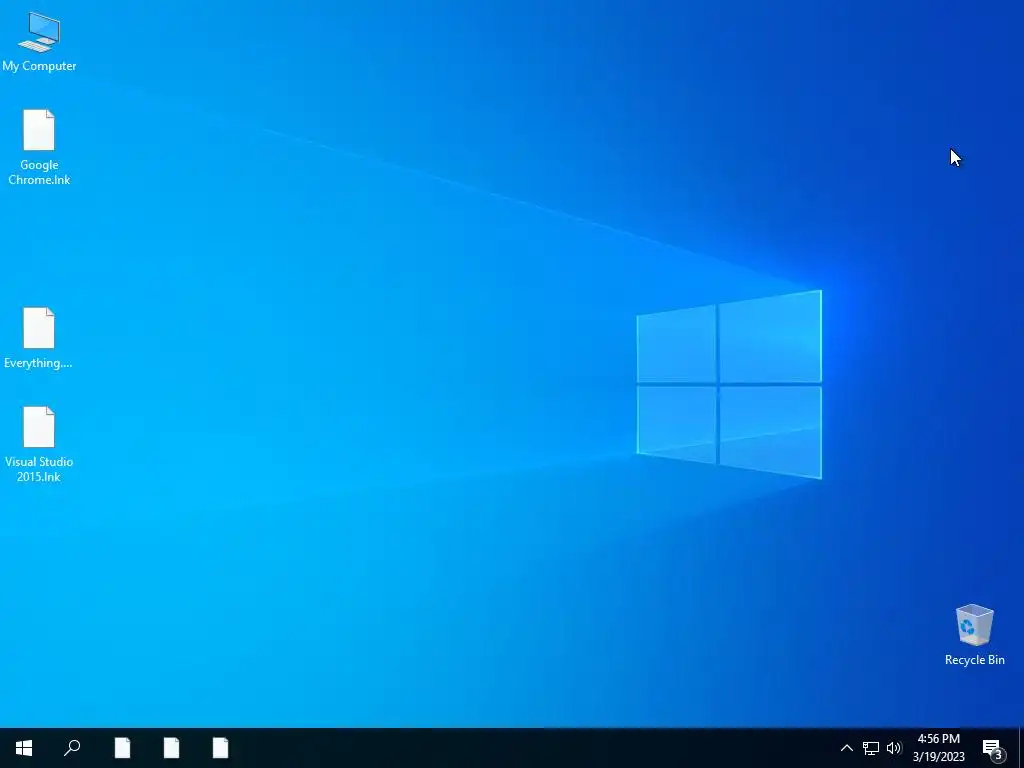Click the middle blank pinned taskbar icon

[171, 748]
